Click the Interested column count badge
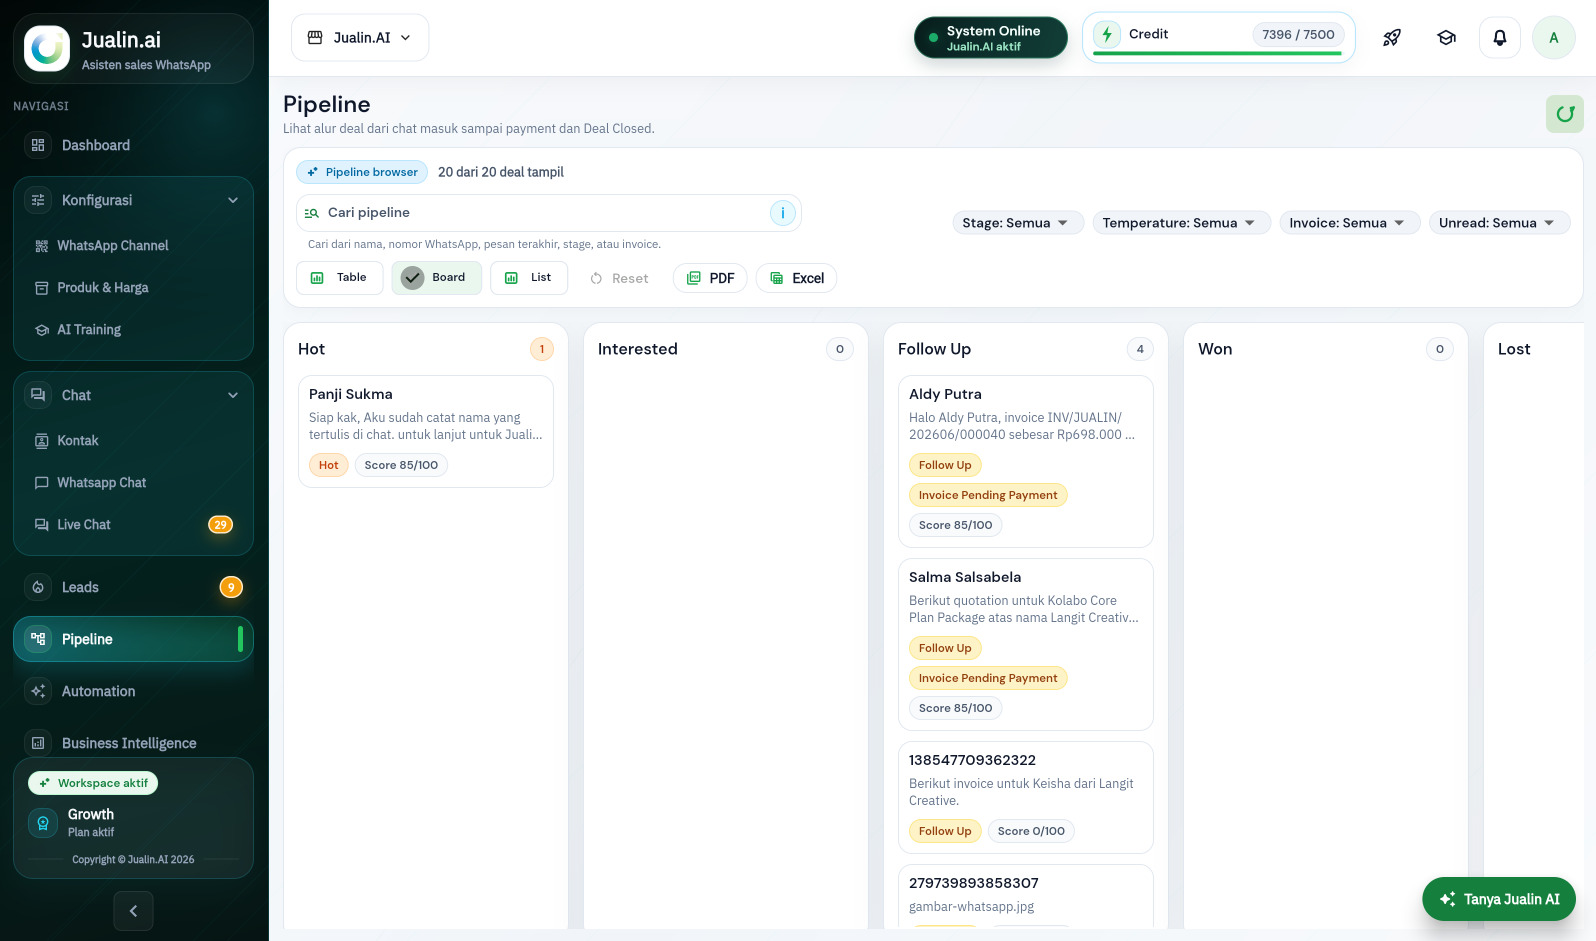This screenshot has height=941, width=1596. click(840, 349)
